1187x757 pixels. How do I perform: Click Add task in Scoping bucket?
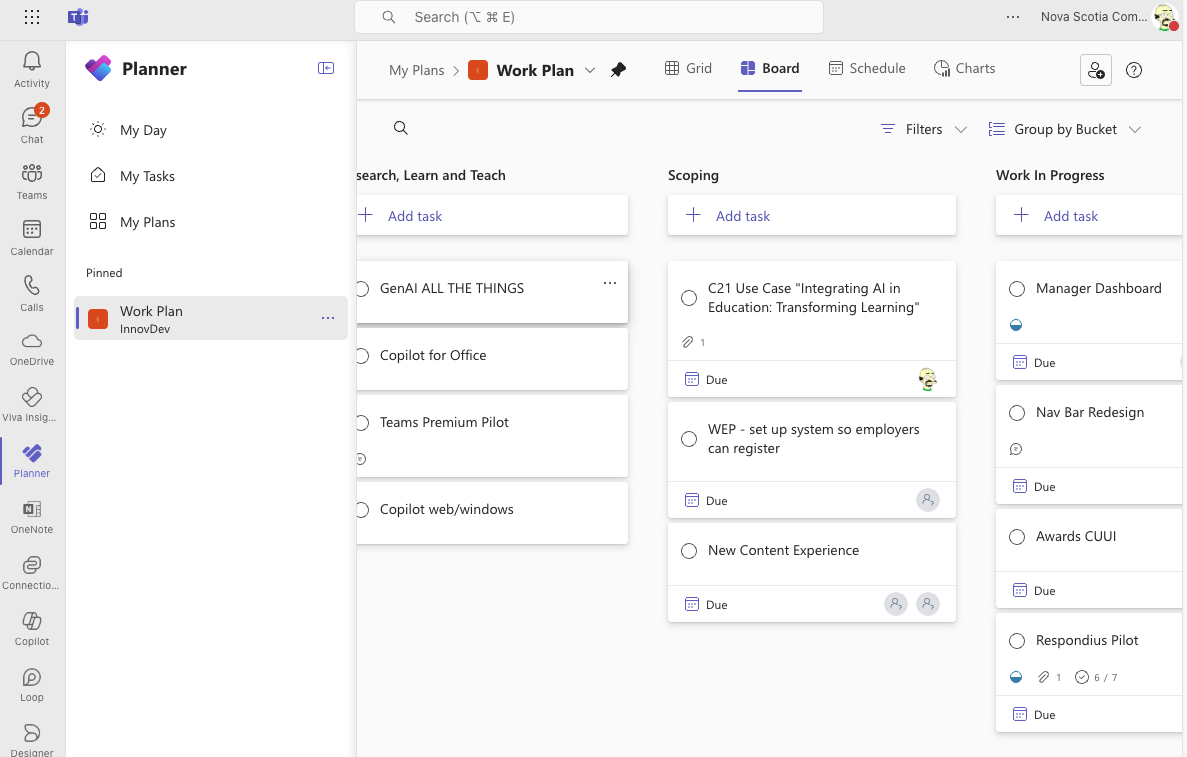(x=742, y=216)
